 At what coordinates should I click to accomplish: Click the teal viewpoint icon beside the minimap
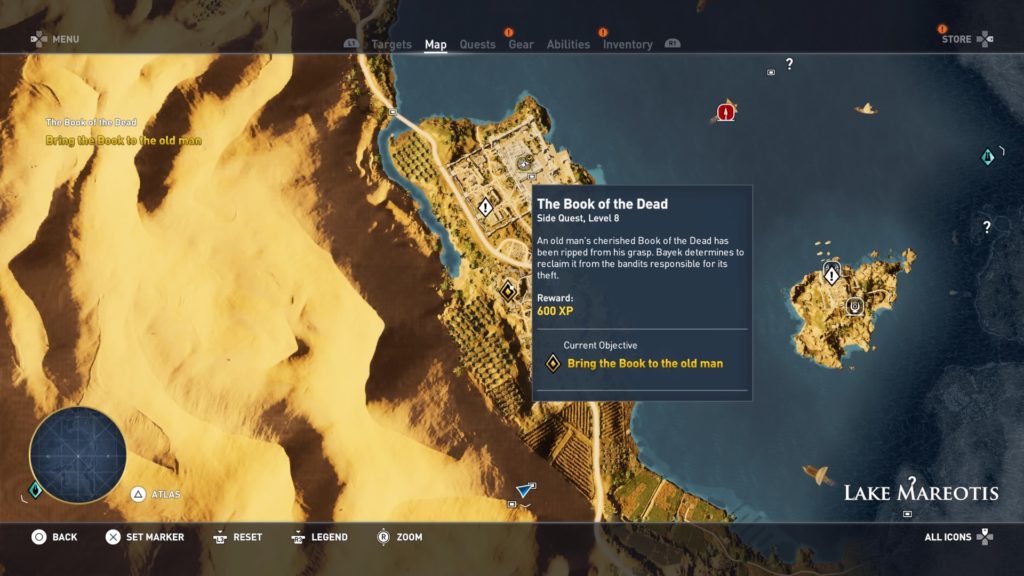(35, 490)
